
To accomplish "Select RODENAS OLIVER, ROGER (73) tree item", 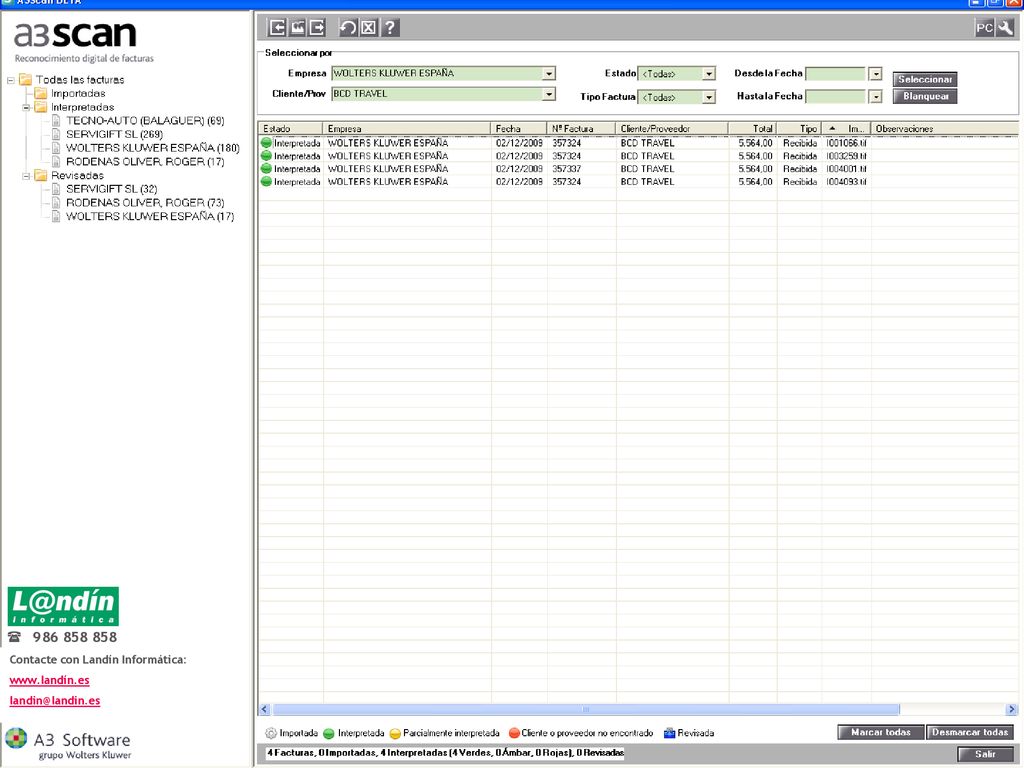I will [145, 203].
